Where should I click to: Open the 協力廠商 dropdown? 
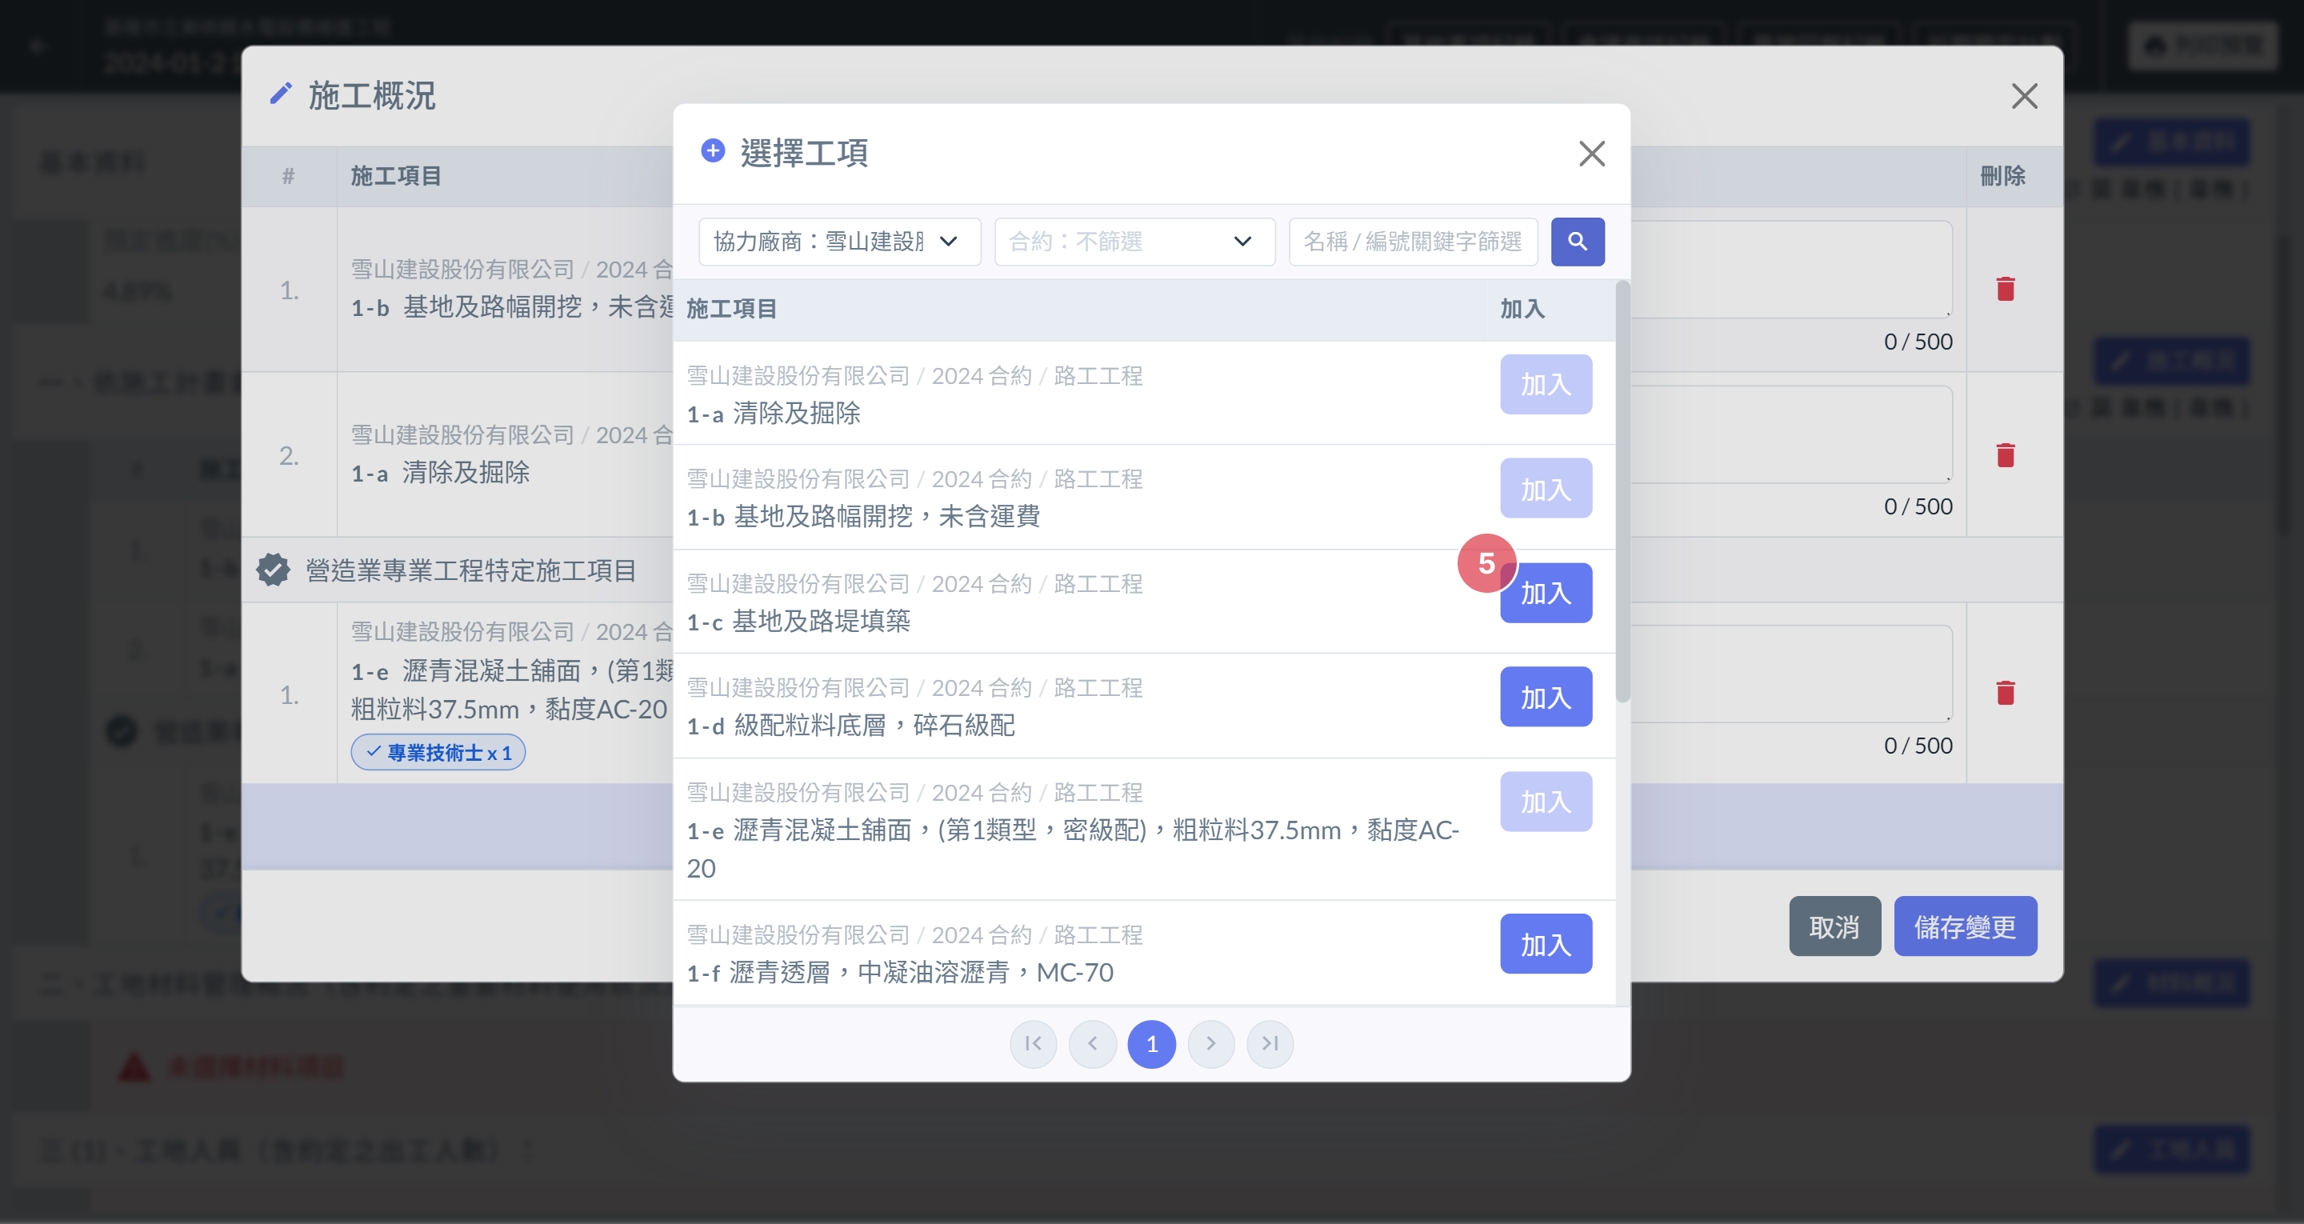click(838, 241)
